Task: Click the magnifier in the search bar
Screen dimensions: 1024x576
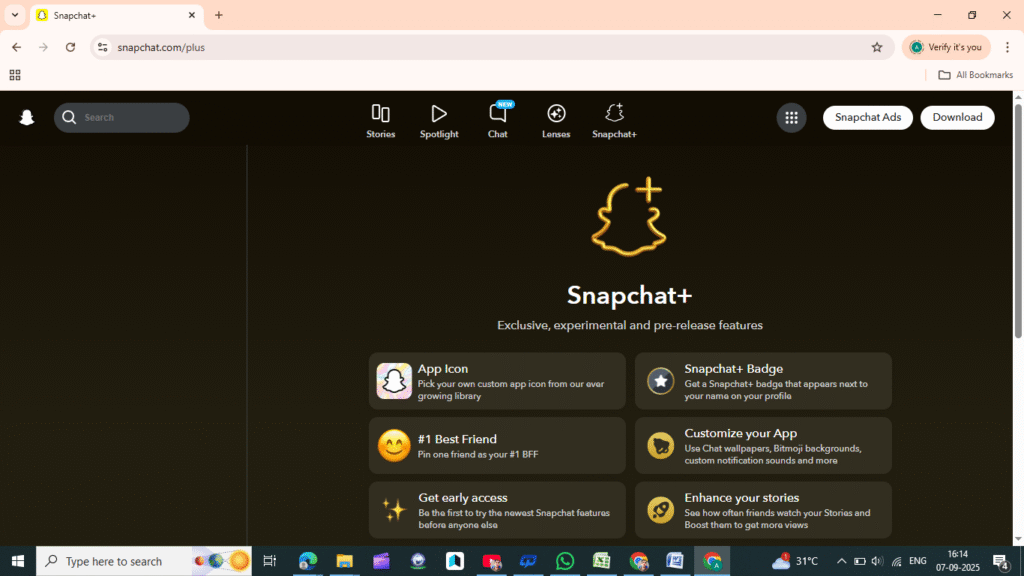Action: coord(69,117)
